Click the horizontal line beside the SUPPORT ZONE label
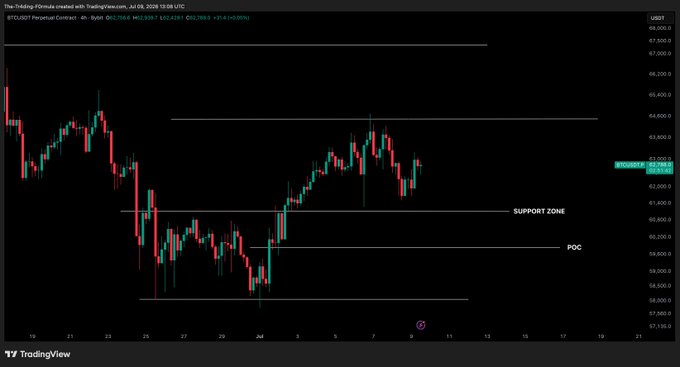 coord(314,211)
